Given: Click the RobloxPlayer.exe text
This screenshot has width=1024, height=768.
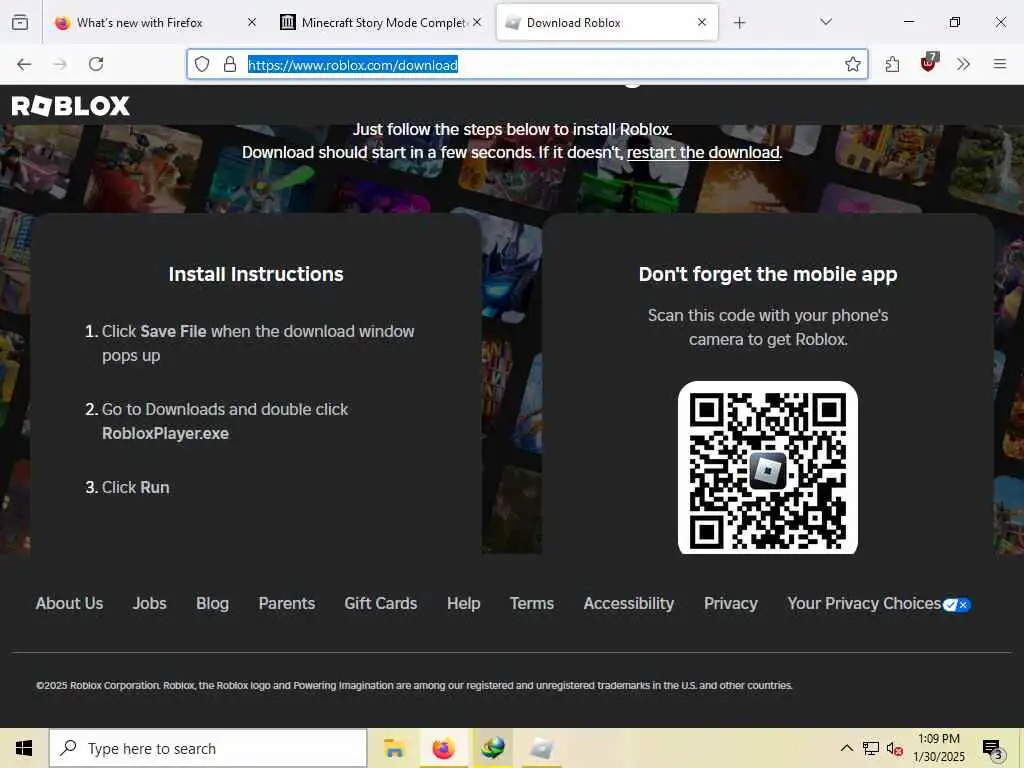Looking at the screenshot, I should pyautogui.click(x=165, y=434).
